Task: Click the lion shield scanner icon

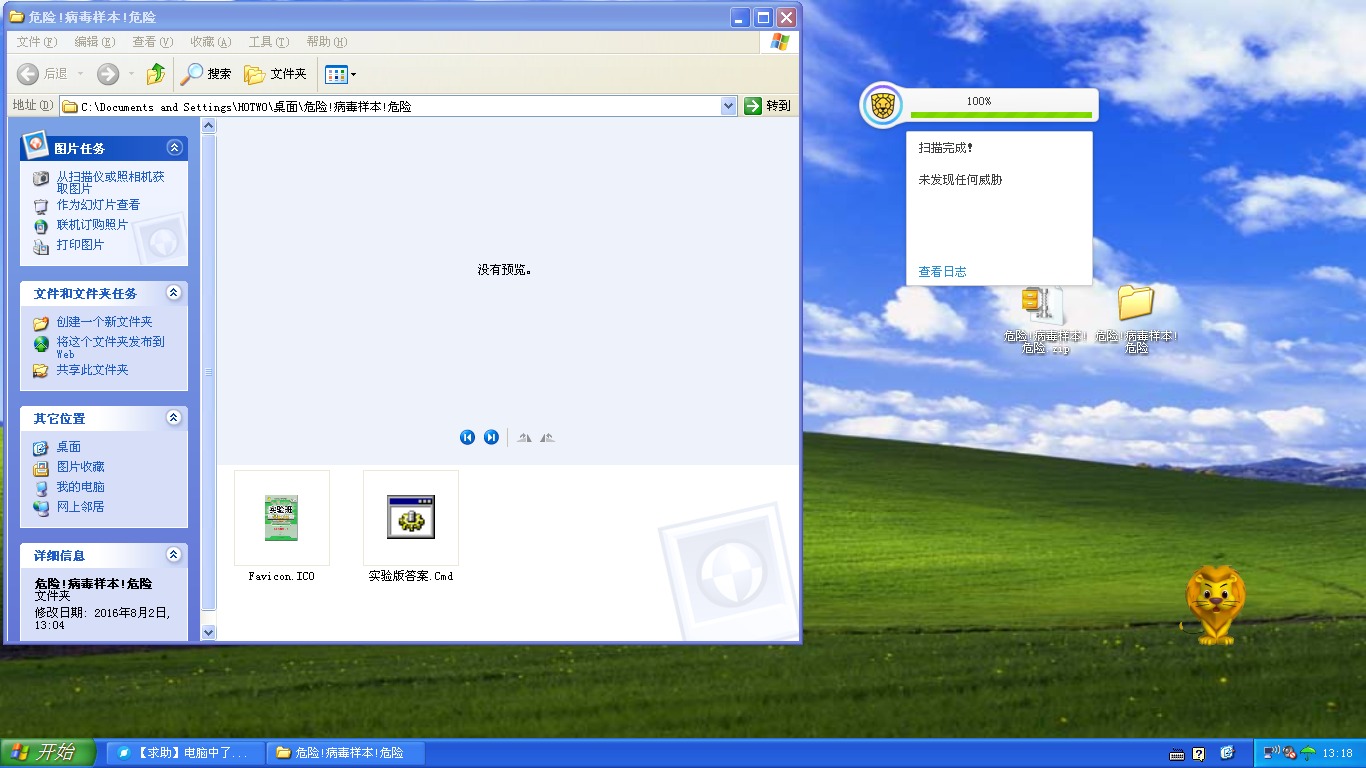Action: [881, 105]
